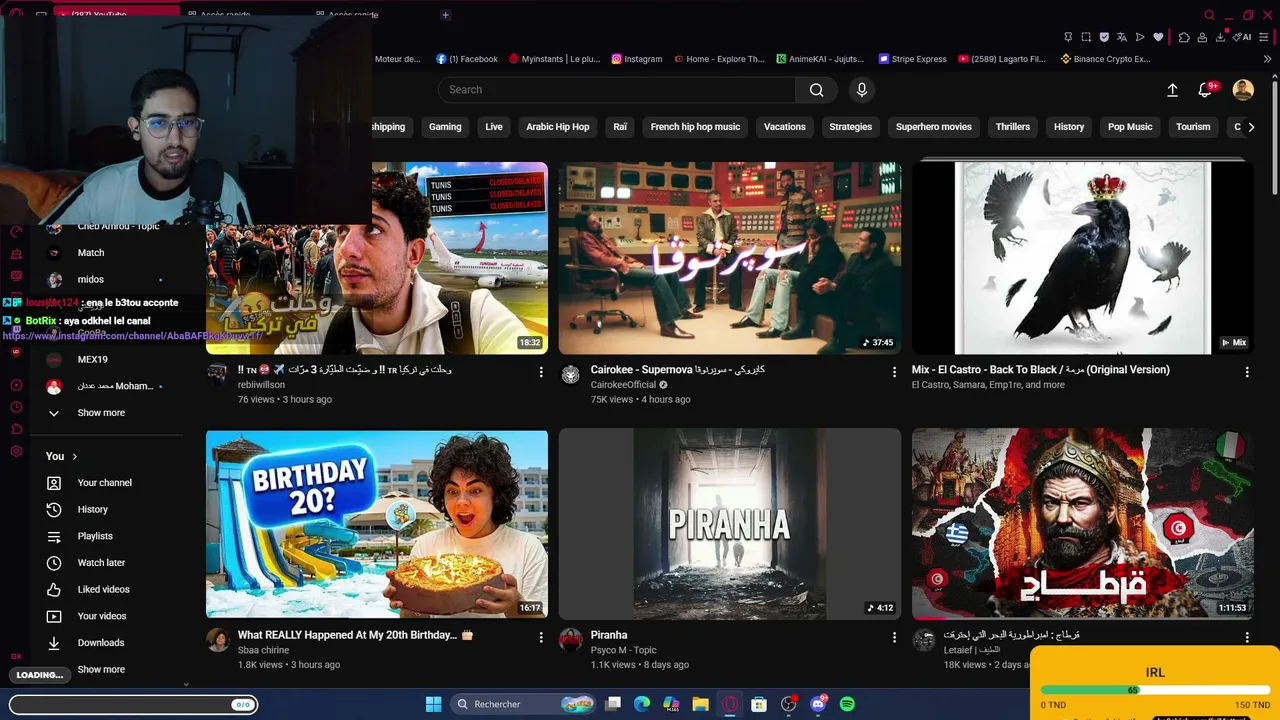Expand You list with bottom Show more

[x=100, y=670]
